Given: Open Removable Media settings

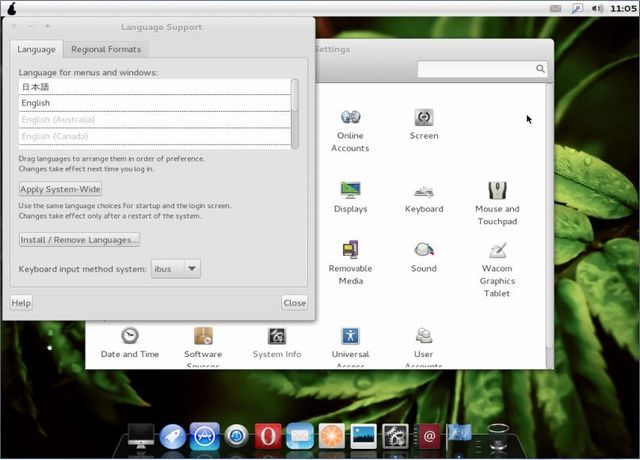Looking at the screenshot, I should coord(350,251).
